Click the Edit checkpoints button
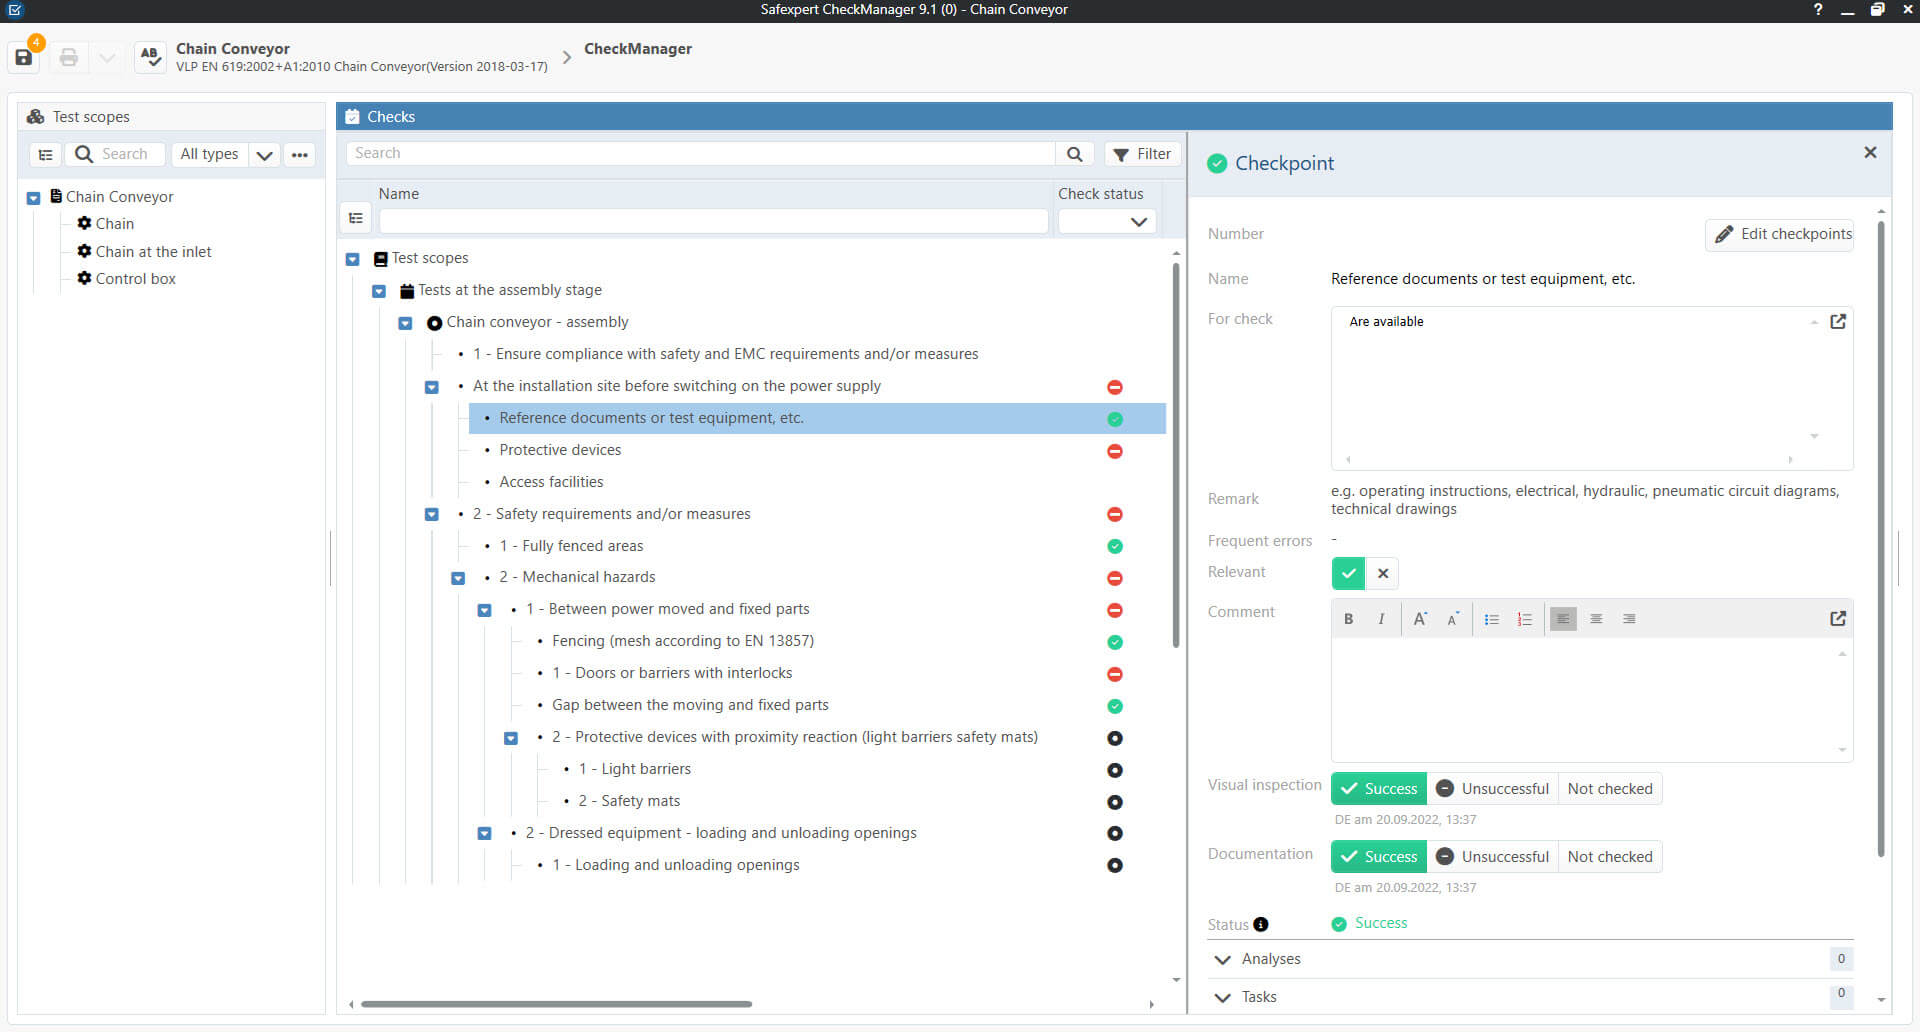This screenshot has width=1920, height=1032. [x=1783, y=234]
